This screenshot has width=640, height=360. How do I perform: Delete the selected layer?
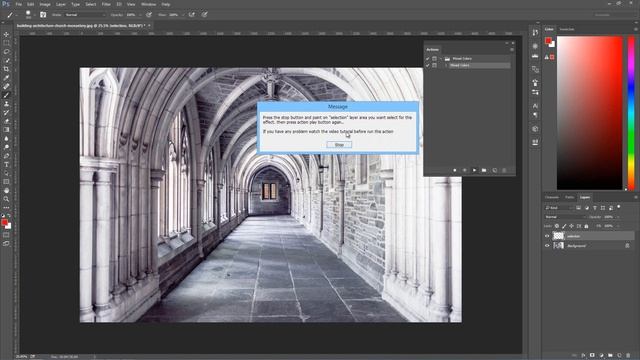point(628,356)
